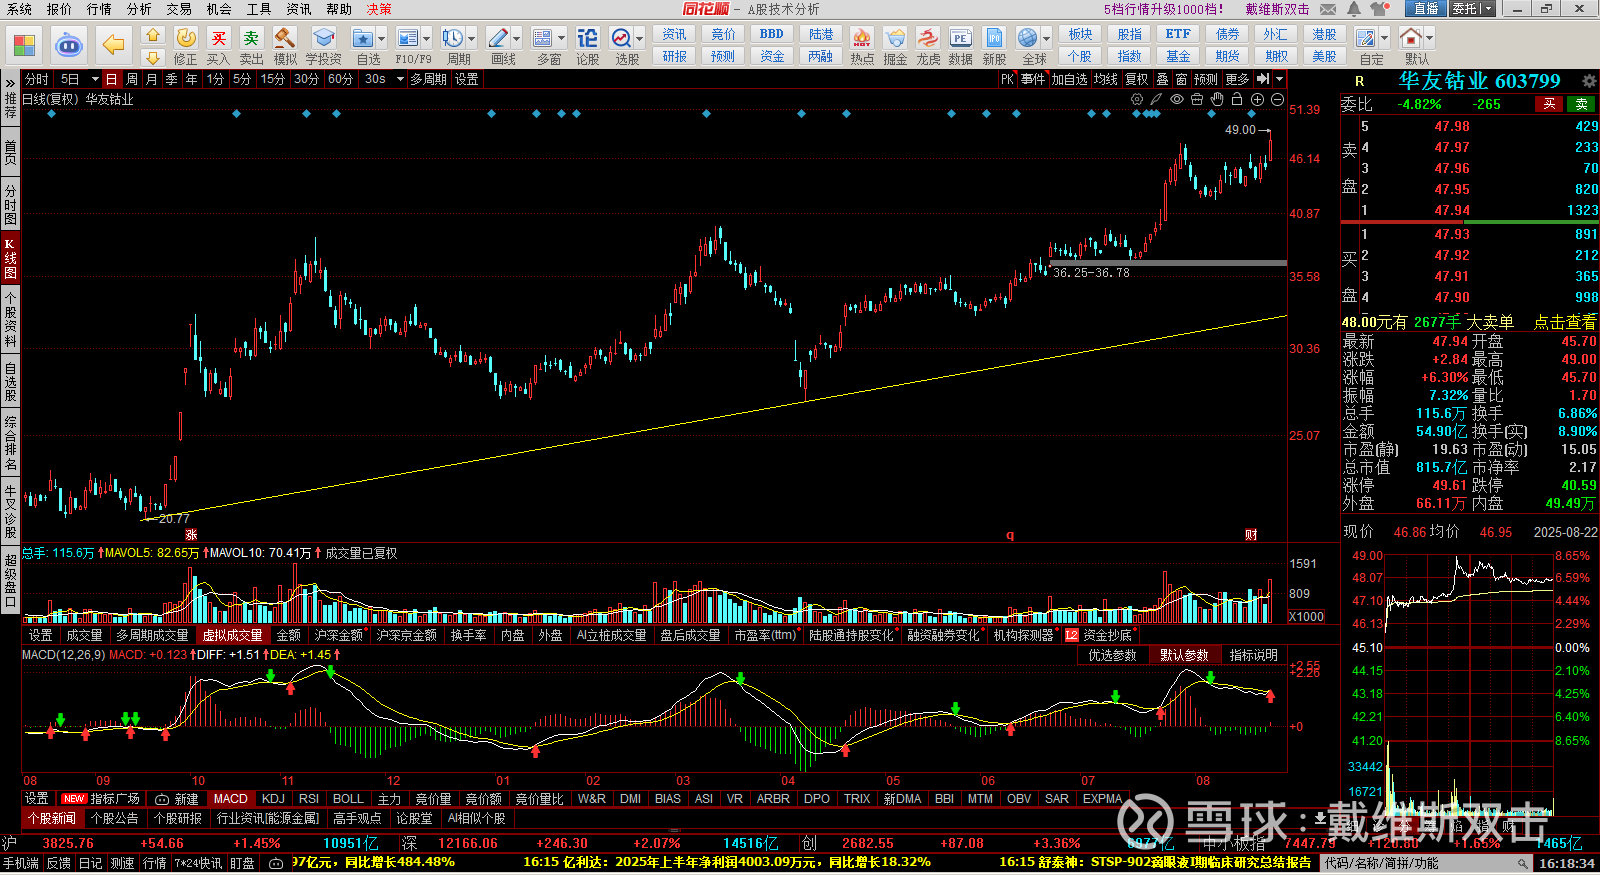Click the red 买入 buy icon
1600x875 pixels.
219,38
